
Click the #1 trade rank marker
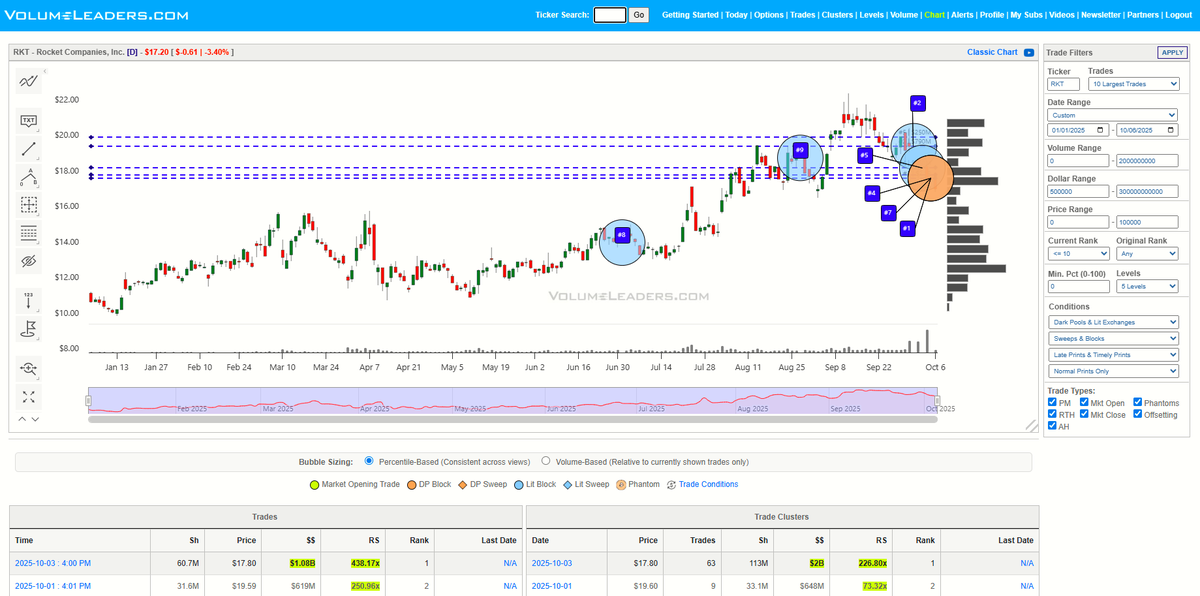(908, 228)
